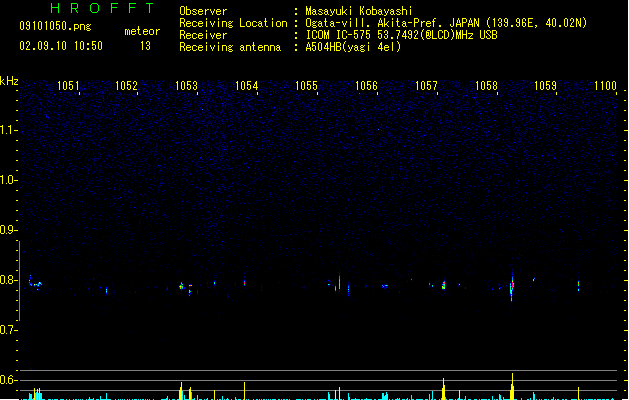This screenshot has width=629, height=400.
Task: Click the meteor echo just after 1057
Action: pyautogui.click(x=444, y=285)
